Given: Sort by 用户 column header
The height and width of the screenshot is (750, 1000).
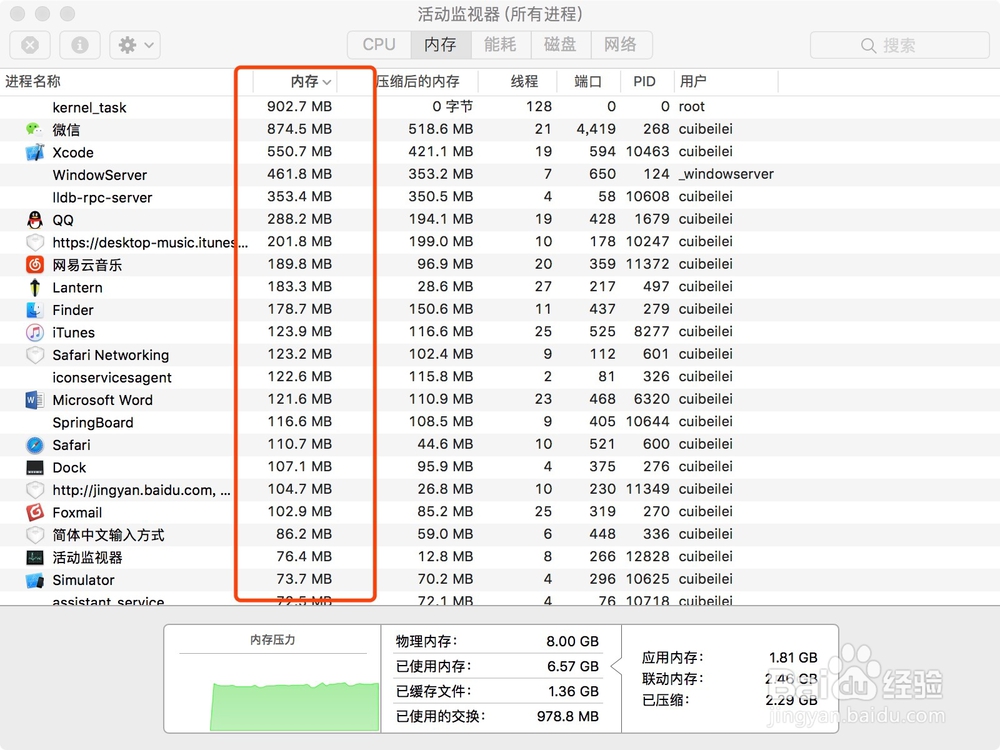Looking at the screenshot, I should tap(693, 82).
